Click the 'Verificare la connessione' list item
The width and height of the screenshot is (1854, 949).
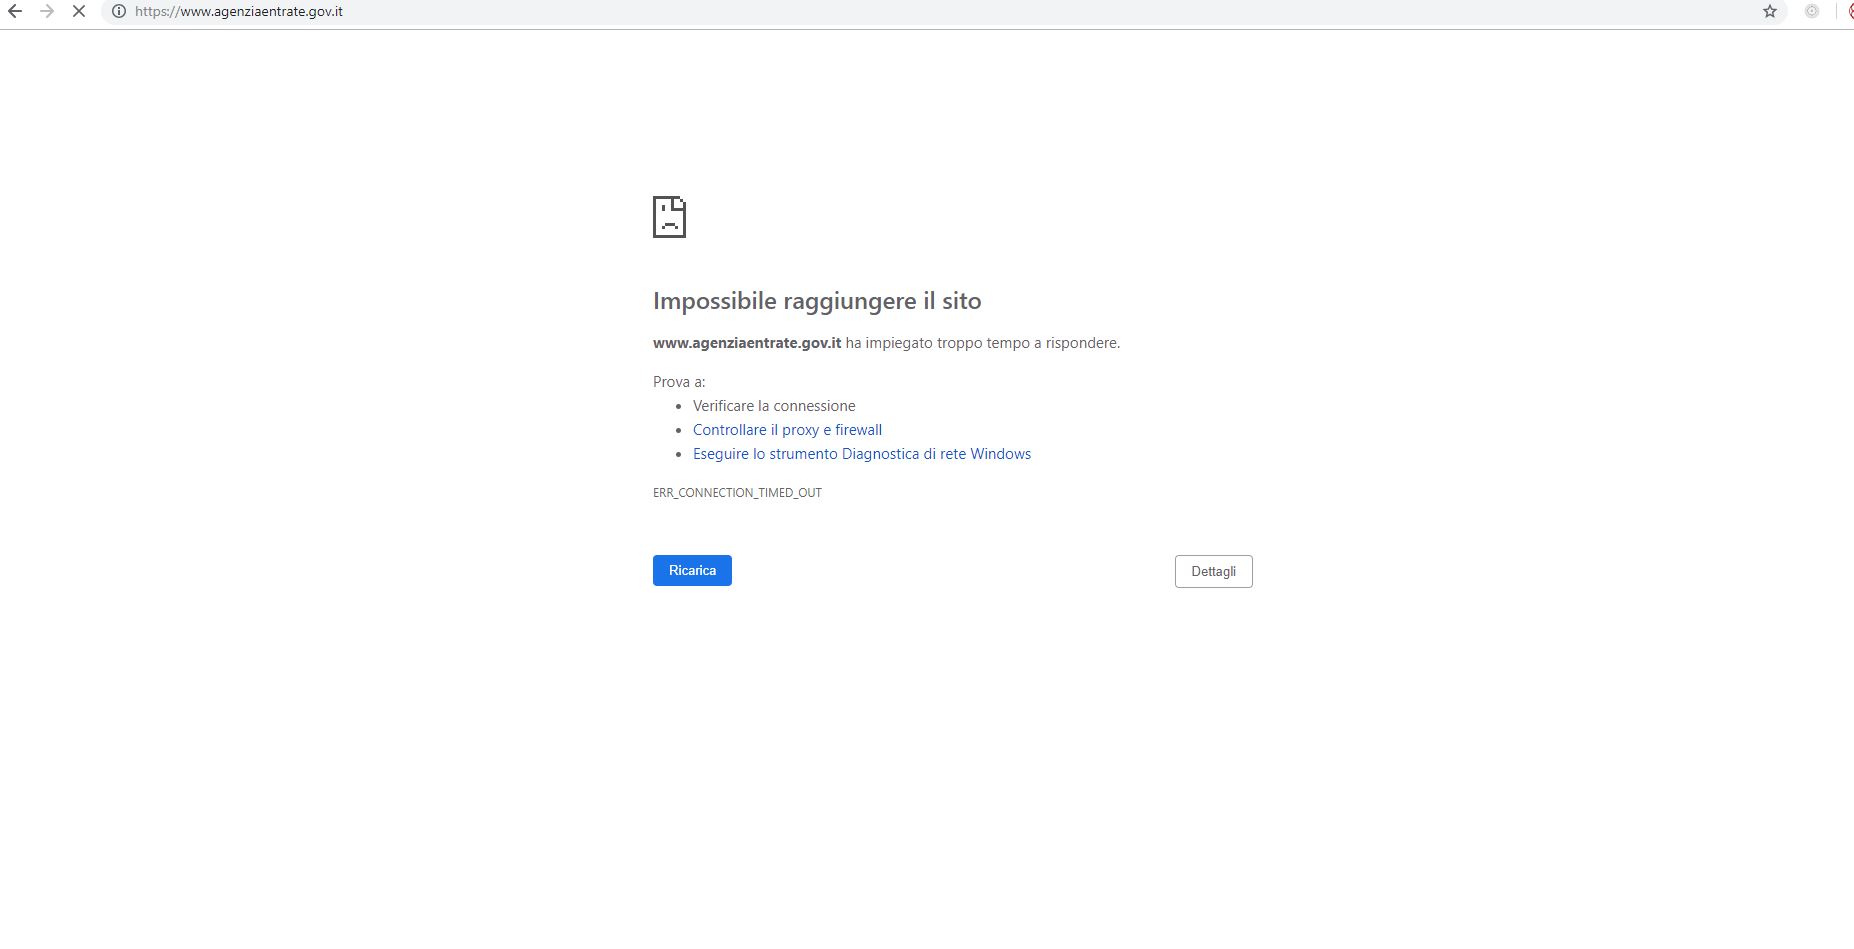coord(774,406)
